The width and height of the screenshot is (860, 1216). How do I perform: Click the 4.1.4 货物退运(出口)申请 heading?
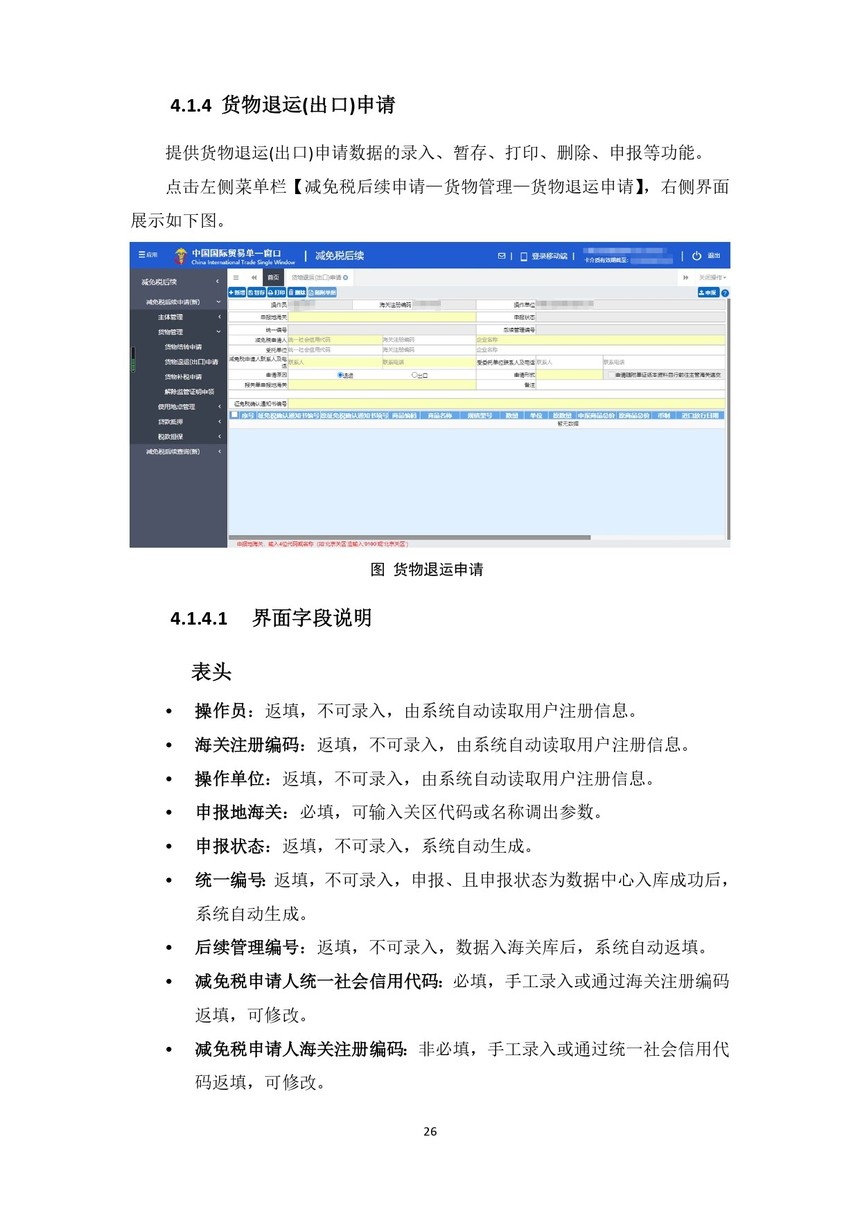click(x=283, y=105)
